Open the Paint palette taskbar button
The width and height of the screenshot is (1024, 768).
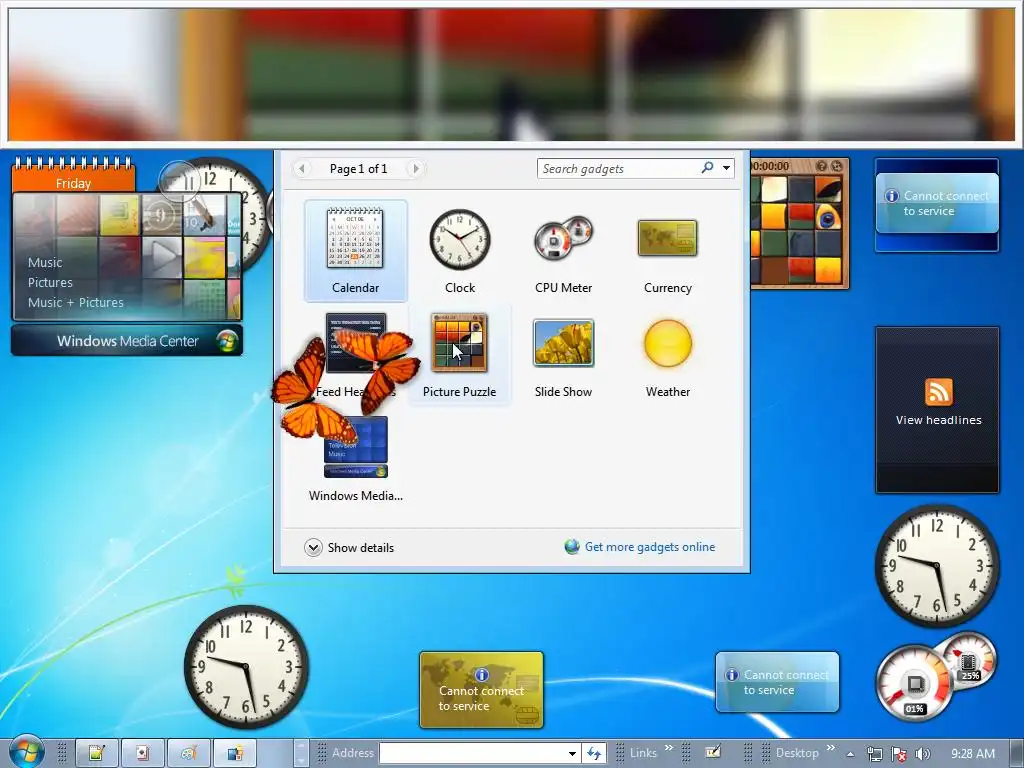click(x=189, y=754)
